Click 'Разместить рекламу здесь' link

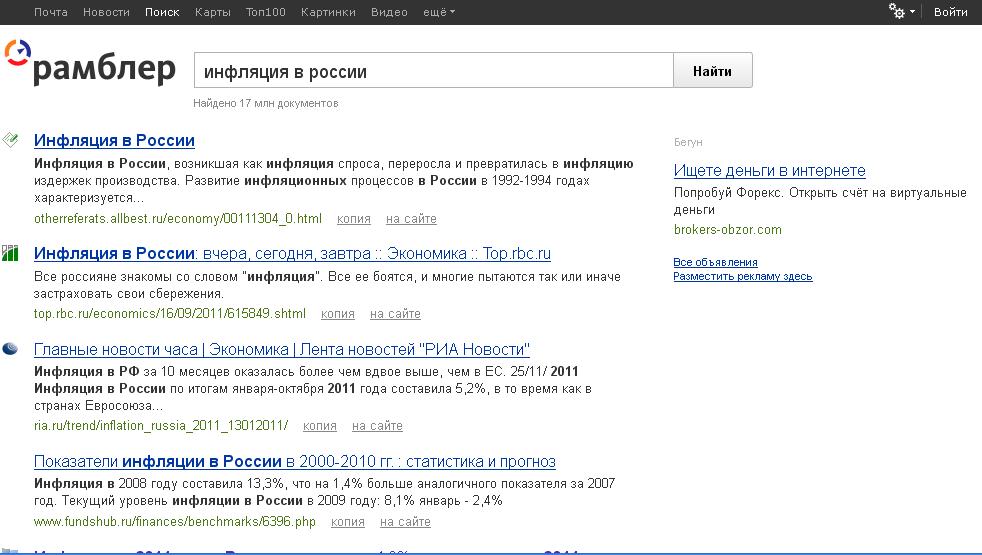coord(743,276)
